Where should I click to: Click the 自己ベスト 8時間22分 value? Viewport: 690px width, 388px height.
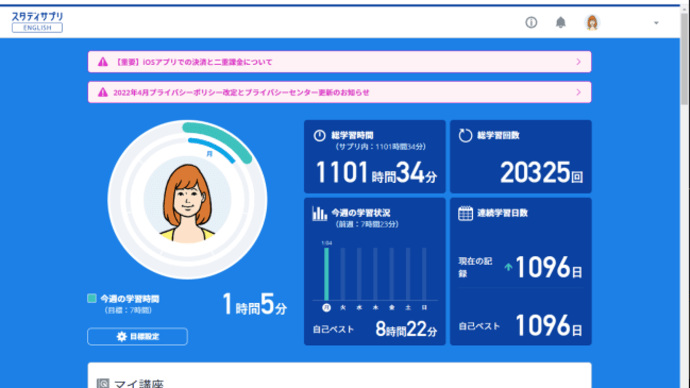(406, 329)
